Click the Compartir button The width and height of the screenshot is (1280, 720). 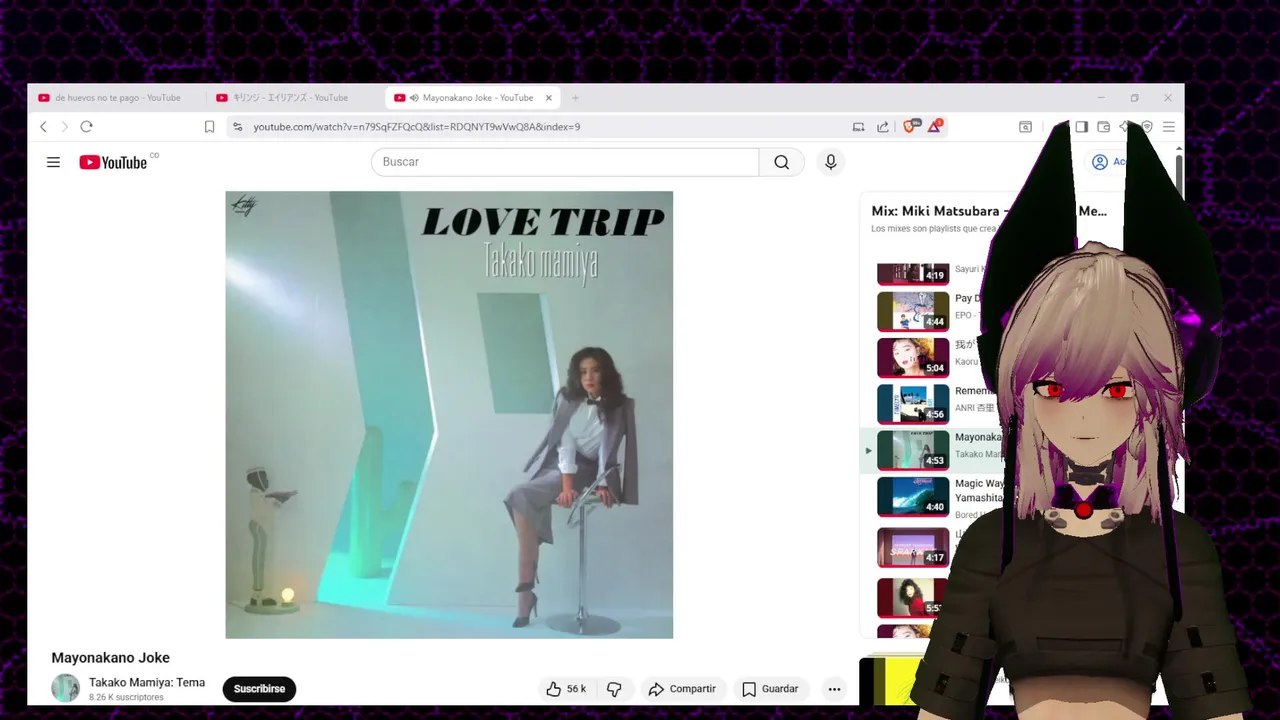click(x=682, y=689)
